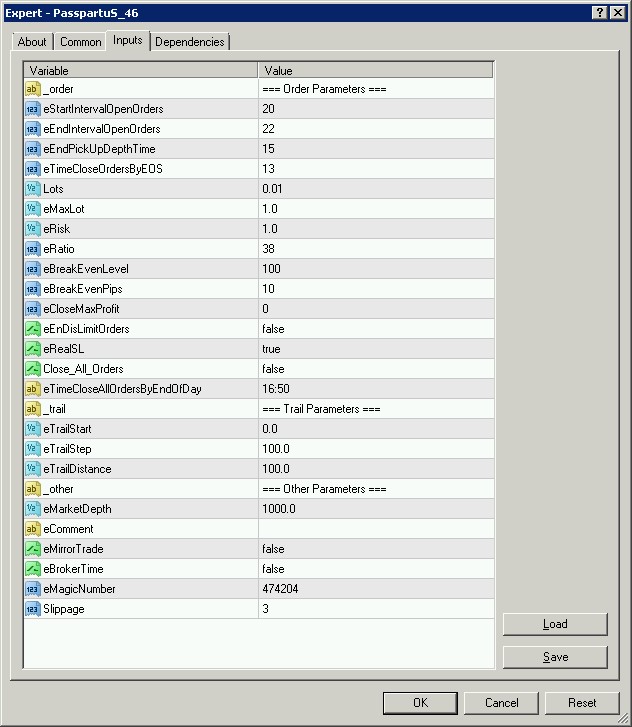Select the eComment variable name
Viewport: 632px width, 727px height.
pyautogui.click(x=68, y=529)
